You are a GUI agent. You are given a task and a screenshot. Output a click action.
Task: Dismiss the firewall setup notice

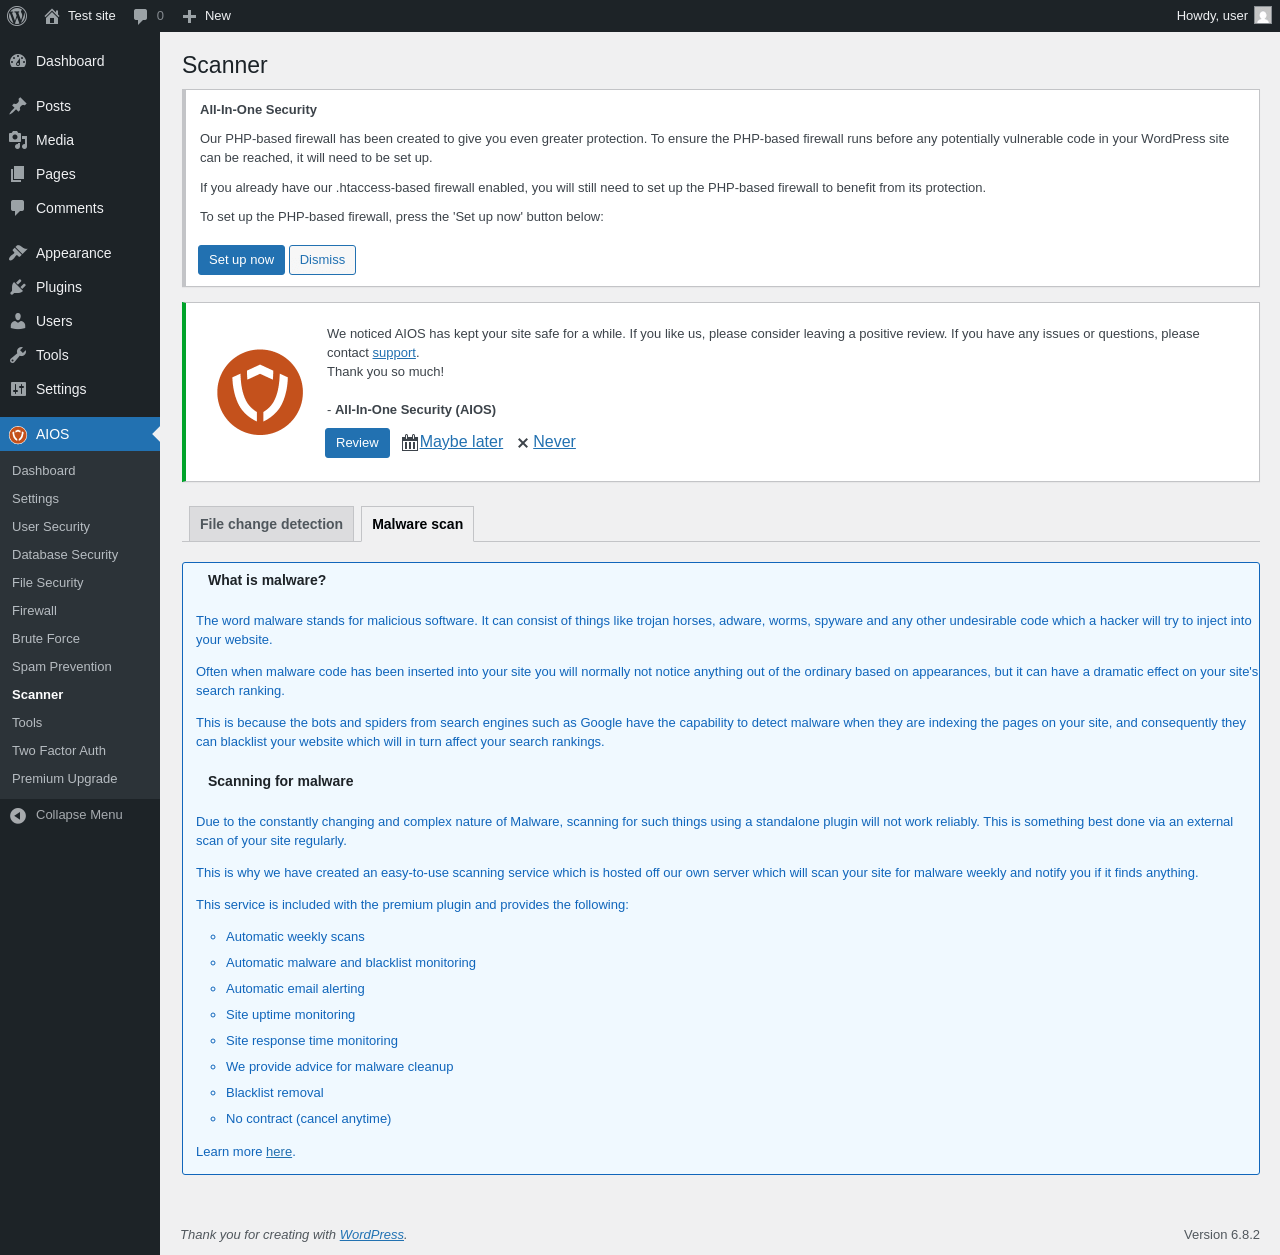click(x=322, y=260)
